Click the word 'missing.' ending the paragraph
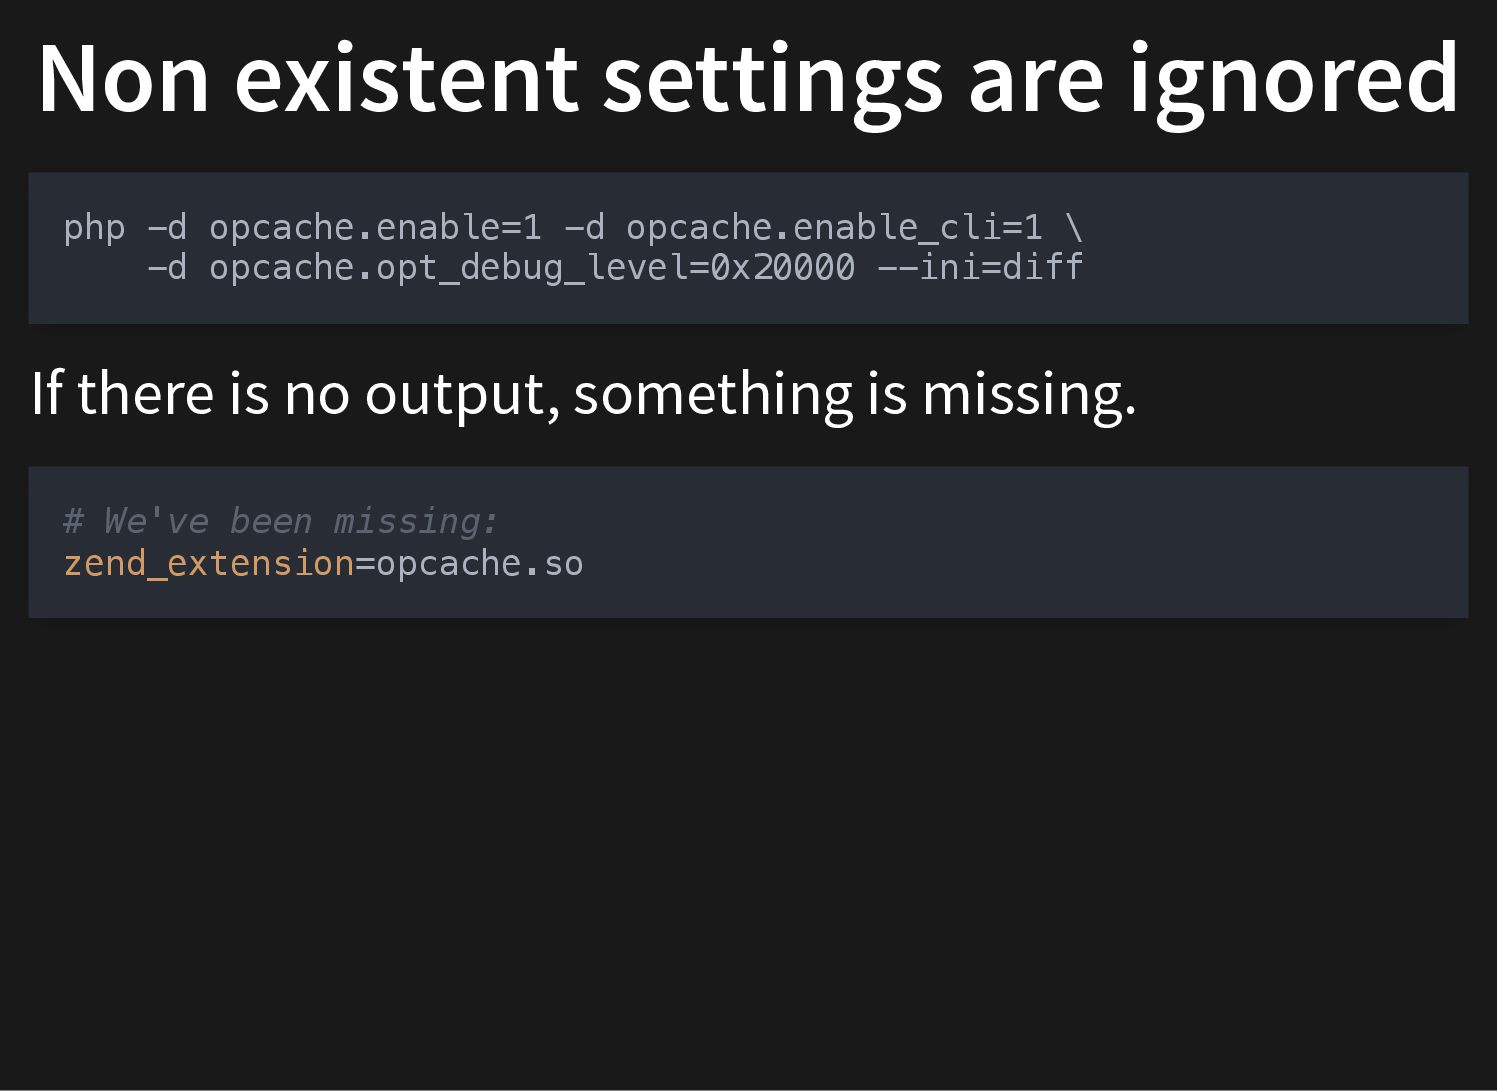 (x=1029, y=394)
